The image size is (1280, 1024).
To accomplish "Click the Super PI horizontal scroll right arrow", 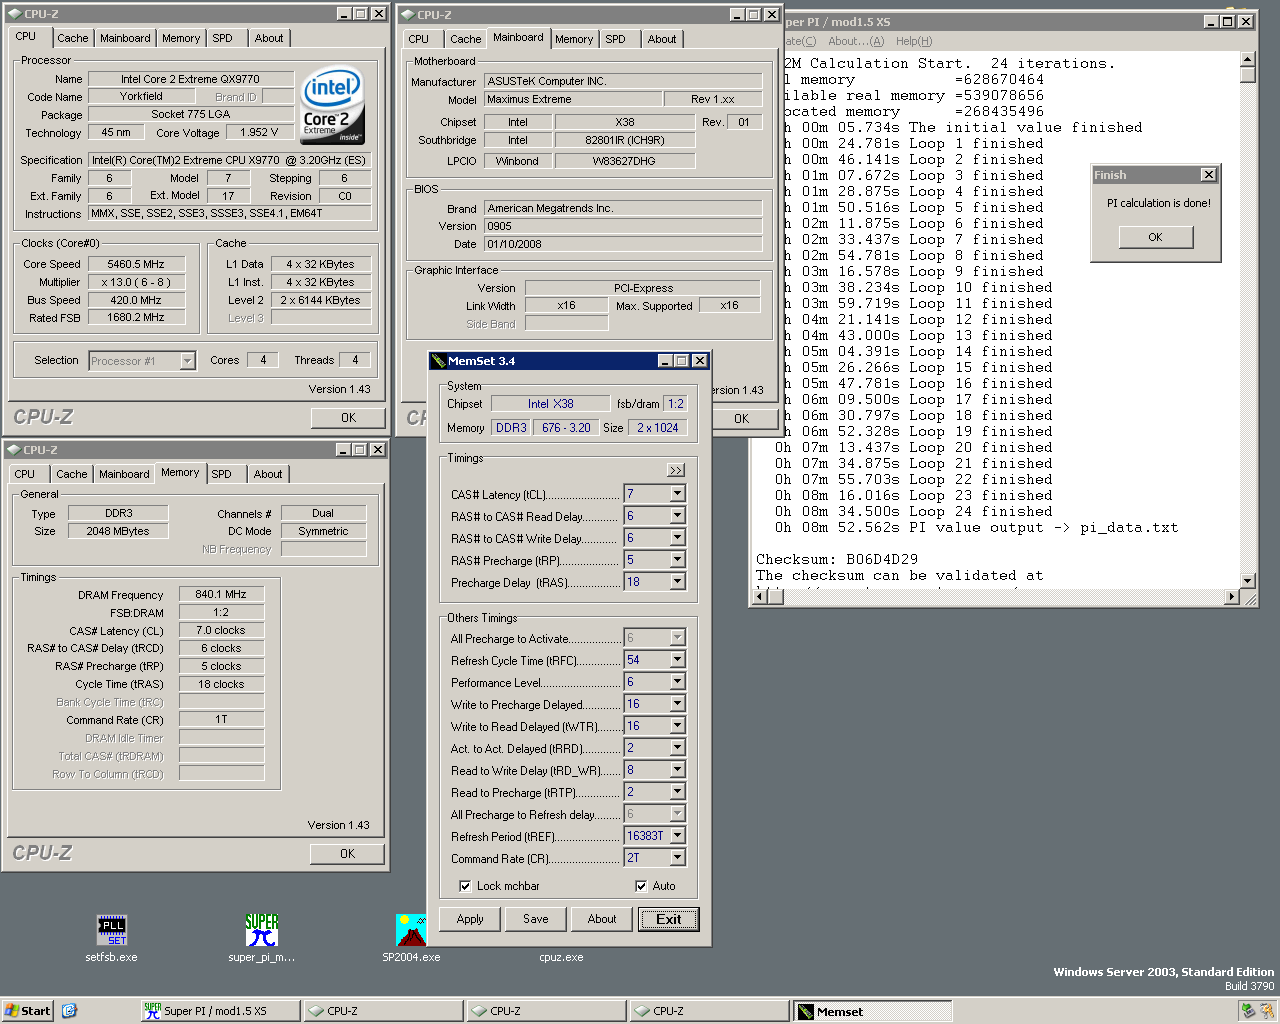I will pos(1232,597).
